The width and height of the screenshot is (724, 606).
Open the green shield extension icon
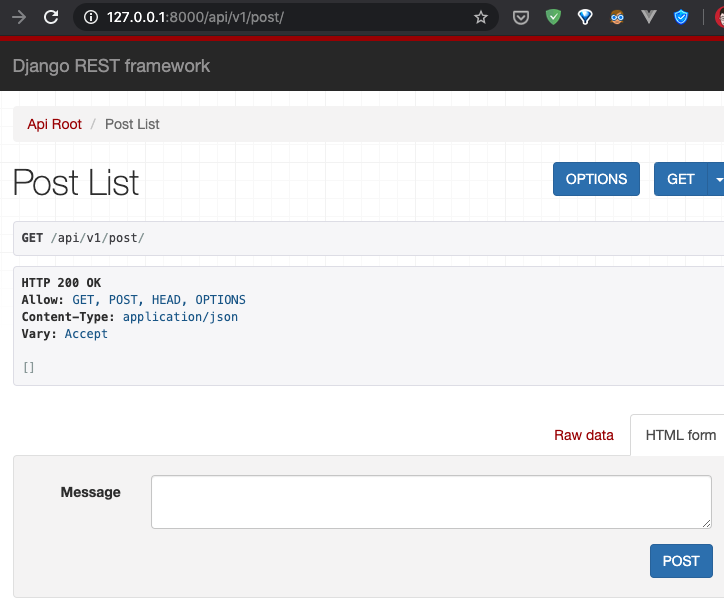tap(553, 17)
